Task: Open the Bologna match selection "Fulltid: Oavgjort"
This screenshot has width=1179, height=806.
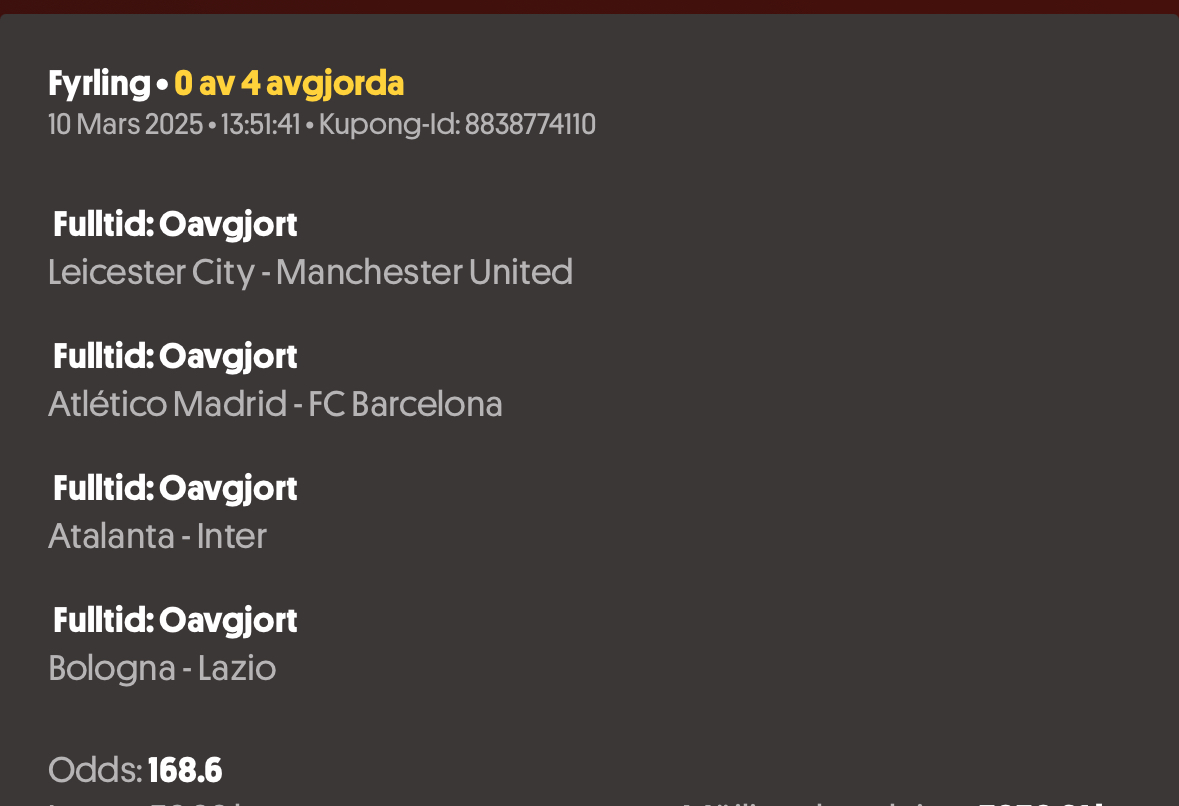Action: (x=175, y=620)
